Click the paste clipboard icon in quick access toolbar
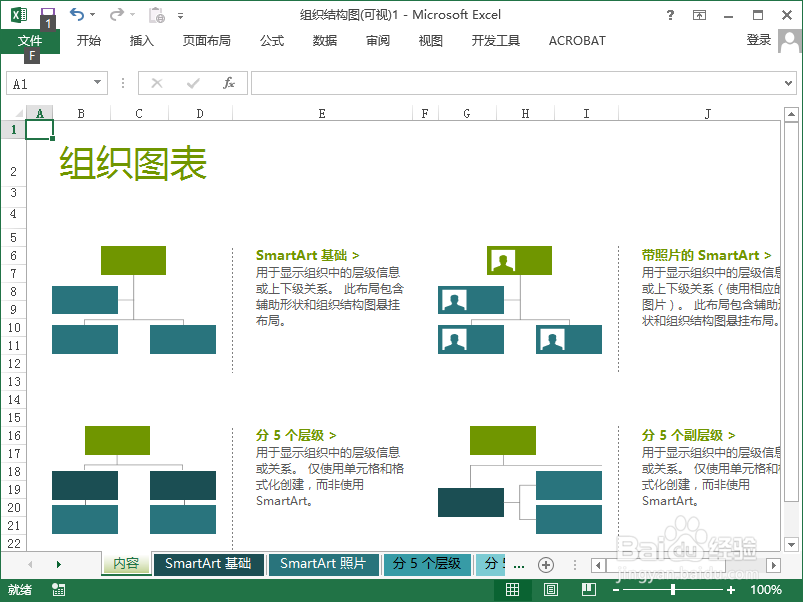Viewport: 803px width, 602px height. click(156, 15)
